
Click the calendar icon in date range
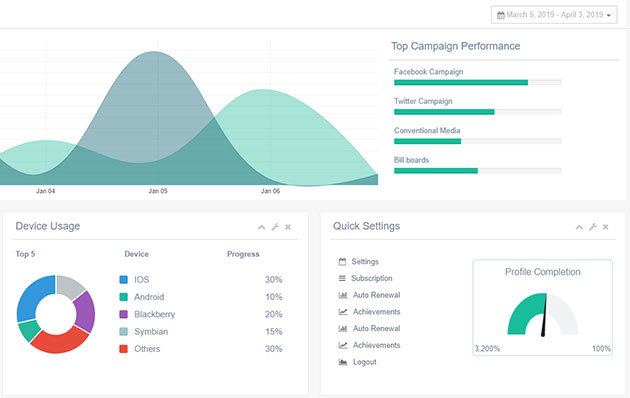click(x=501, y=15)
